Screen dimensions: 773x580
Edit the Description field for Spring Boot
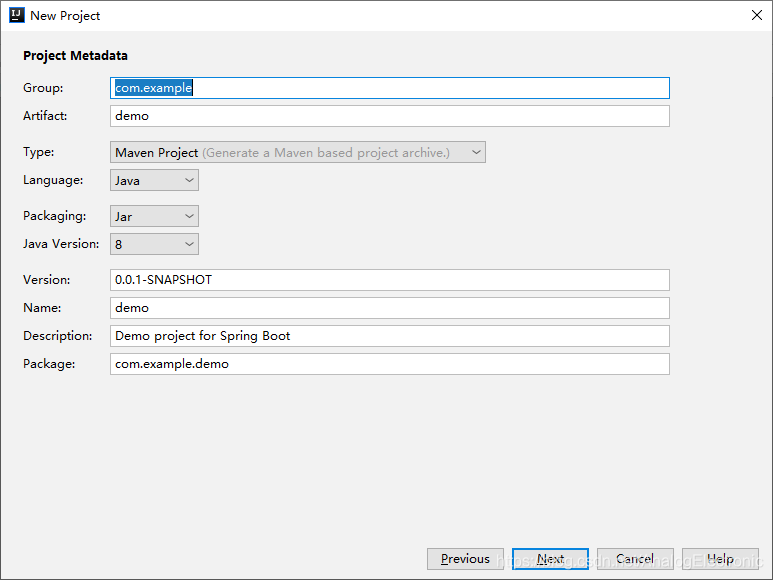[x=389, y=336]
